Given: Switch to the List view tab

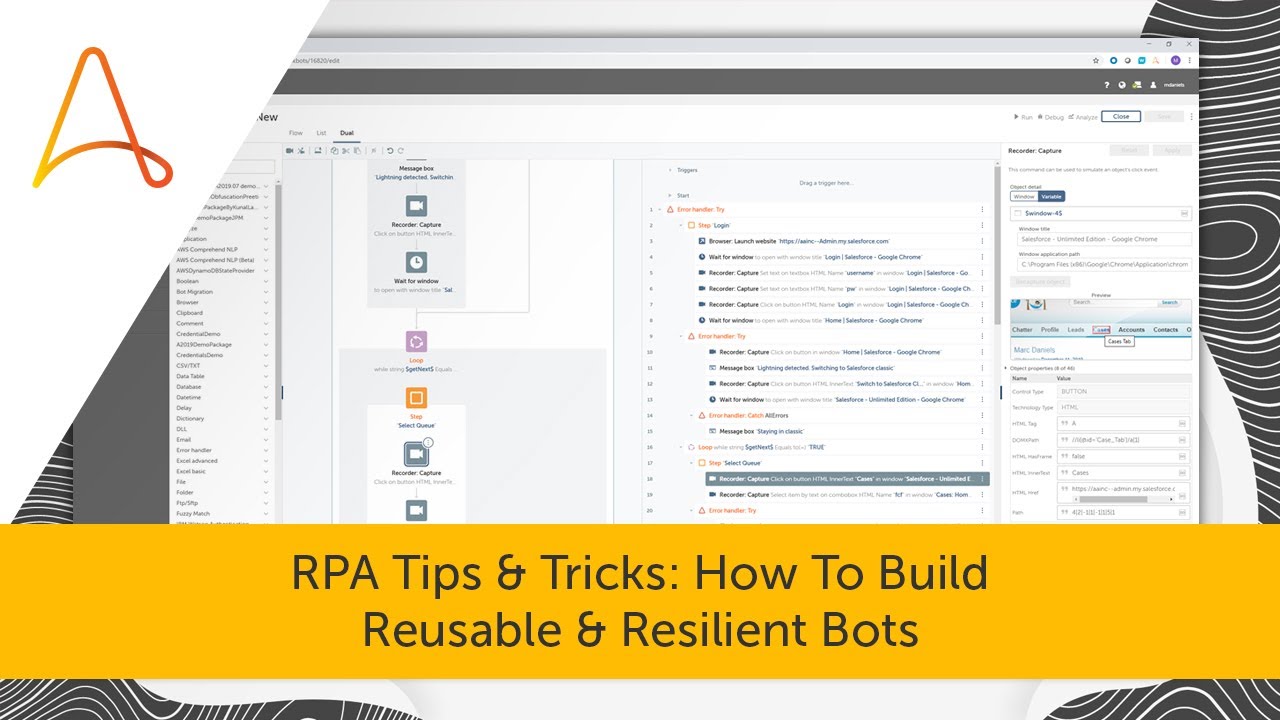Looking at the screenshot, I should click(x=321, y=132).
